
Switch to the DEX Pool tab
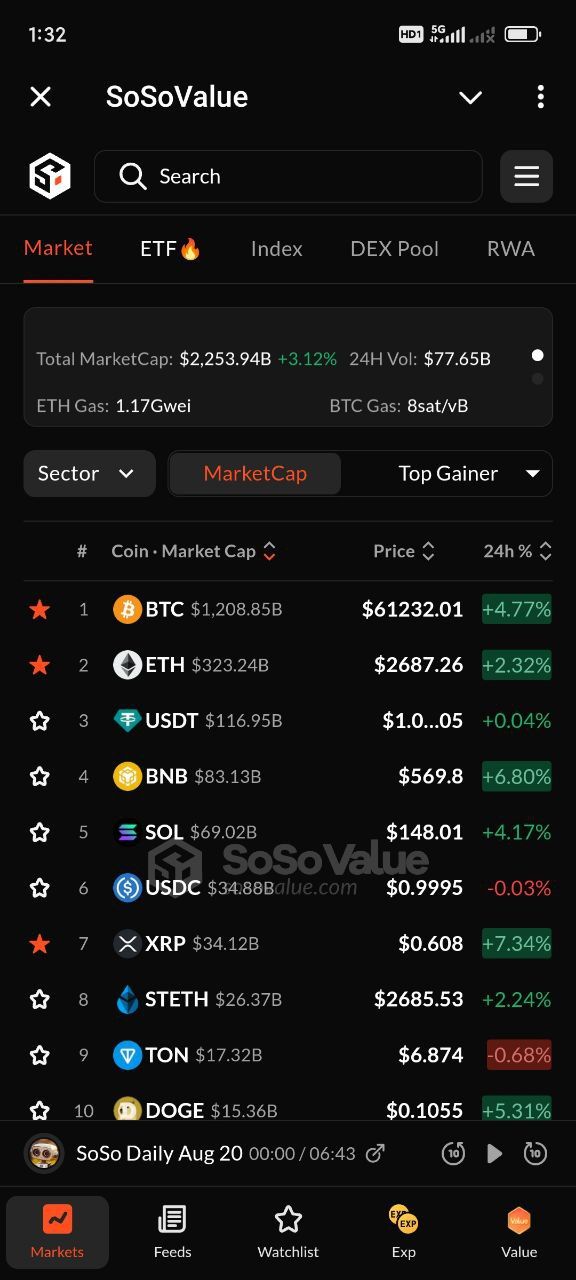pyautogui.click(x=394, y=249)
